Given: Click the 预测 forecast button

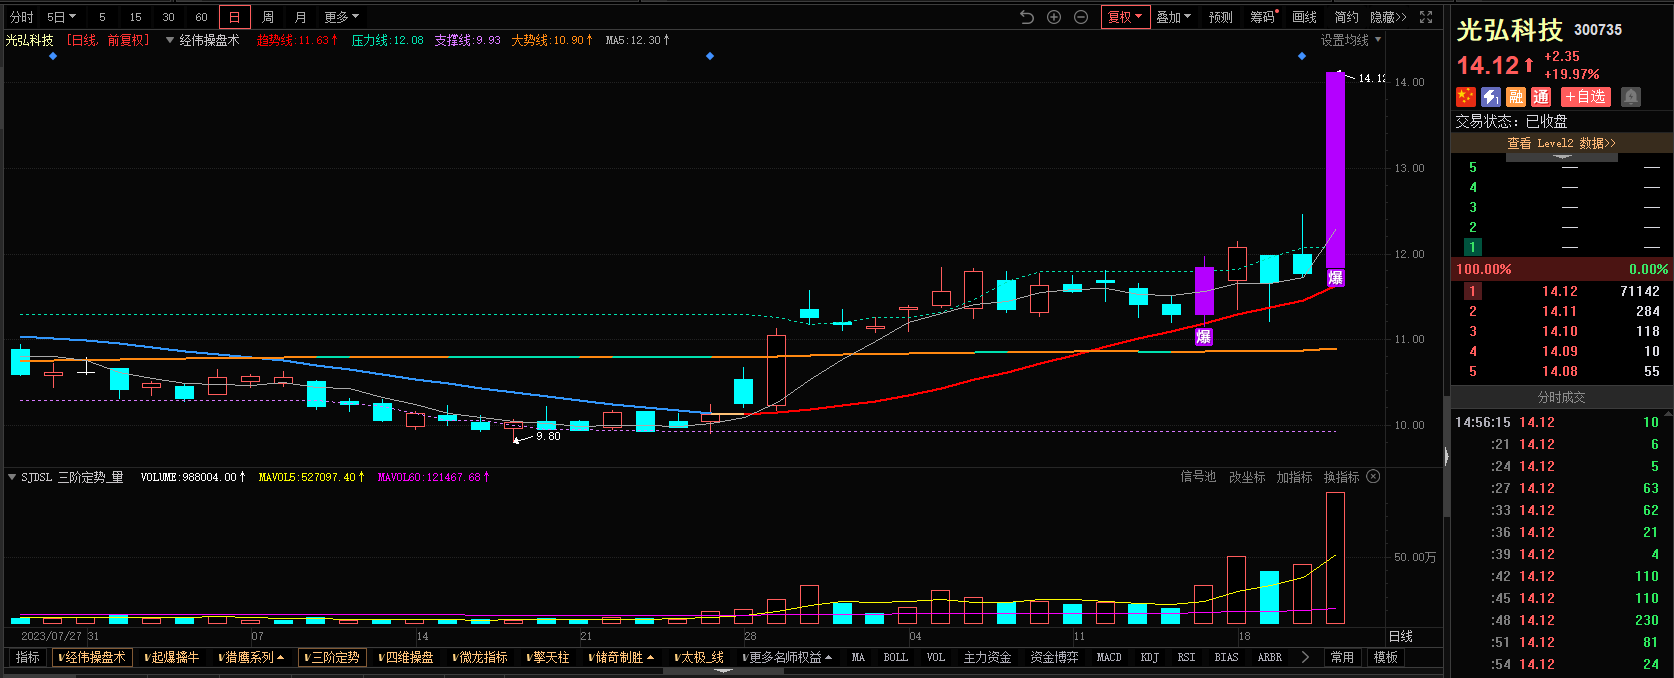Looking at the screenshot, I should (1220, 17).
